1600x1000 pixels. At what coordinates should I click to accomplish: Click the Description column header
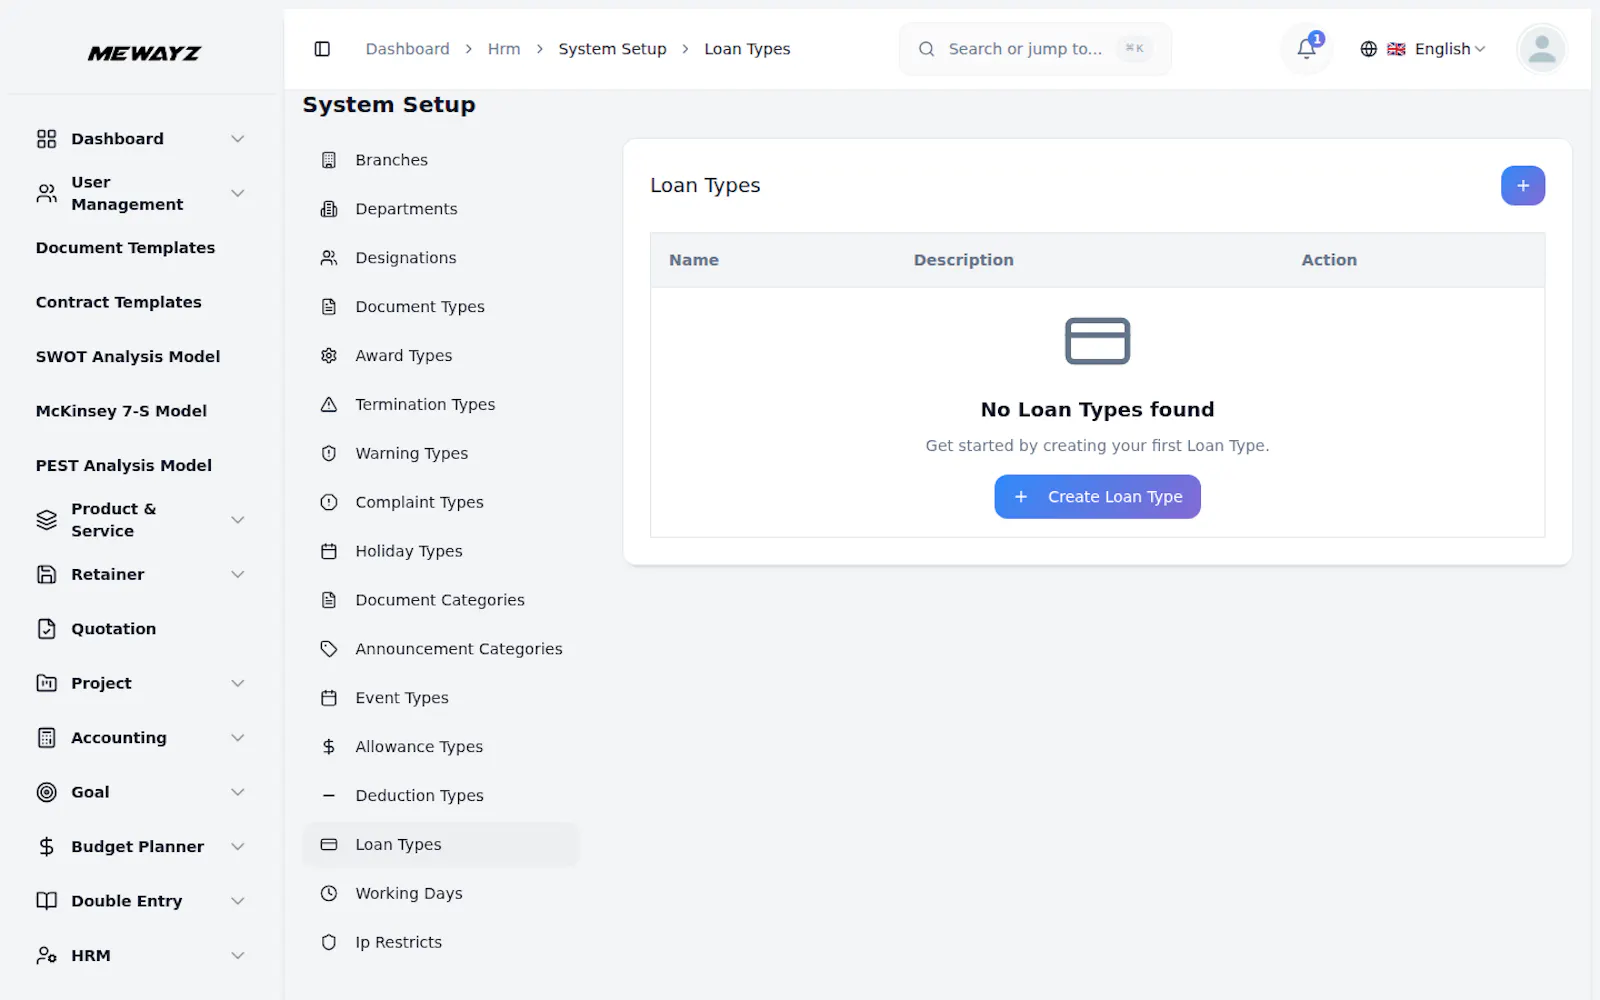963,260
